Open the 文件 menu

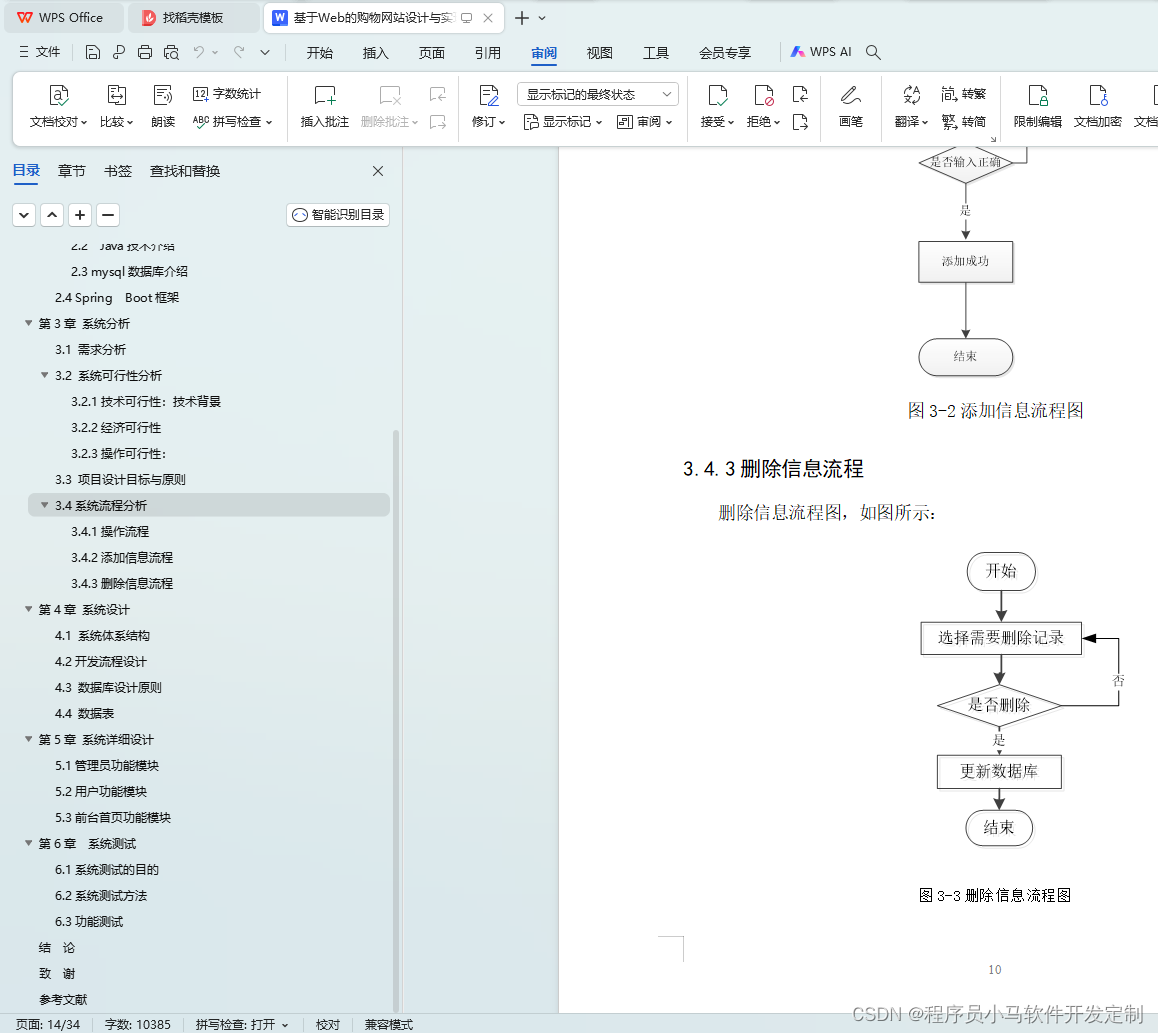tap(40, 52)
